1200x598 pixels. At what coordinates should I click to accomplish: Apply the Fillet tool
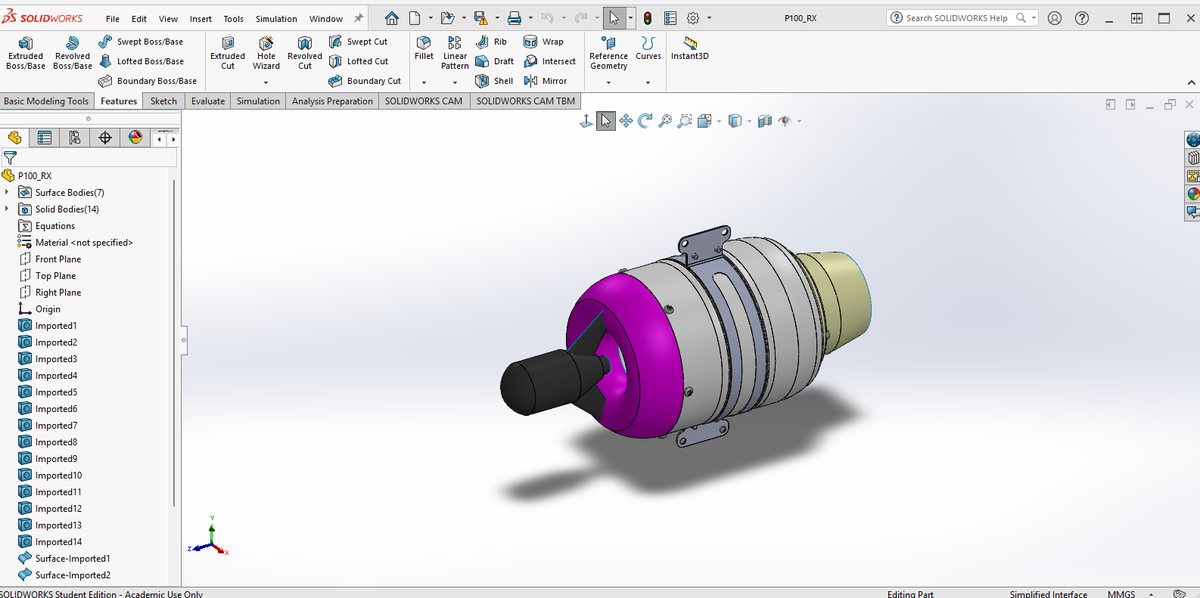[x=424, y=49]
